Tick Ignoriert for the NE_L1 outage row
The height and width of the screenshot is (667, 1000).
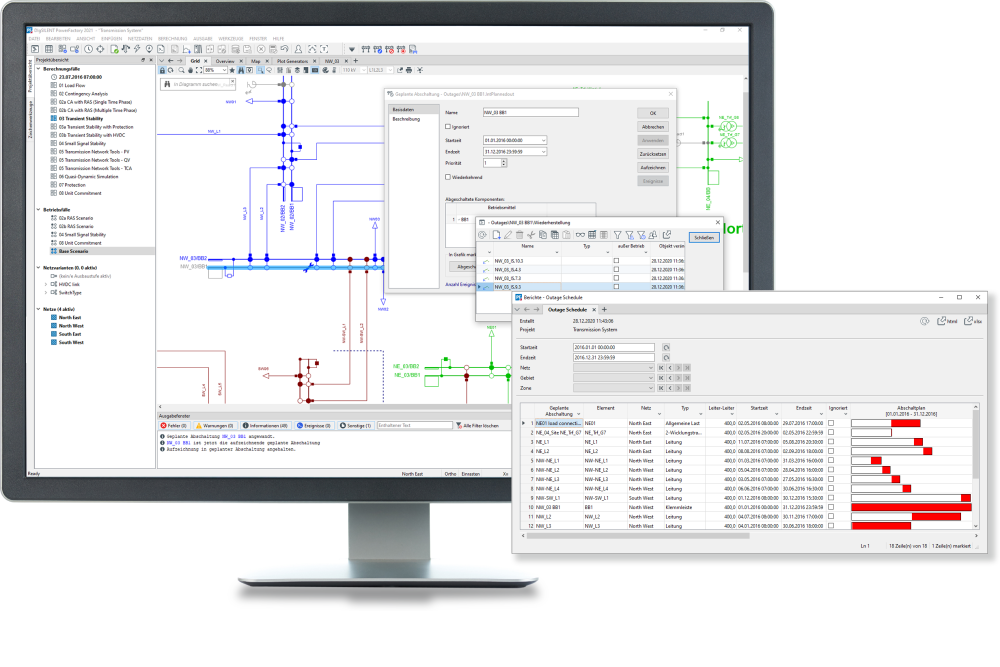pyautogui.click(x=831, y=442)
